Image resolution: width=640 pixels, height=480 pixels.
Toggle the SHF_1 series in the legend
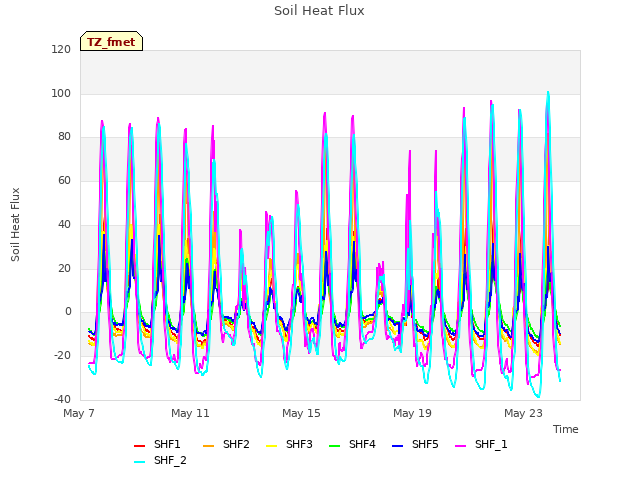click(x=481, y=444)
